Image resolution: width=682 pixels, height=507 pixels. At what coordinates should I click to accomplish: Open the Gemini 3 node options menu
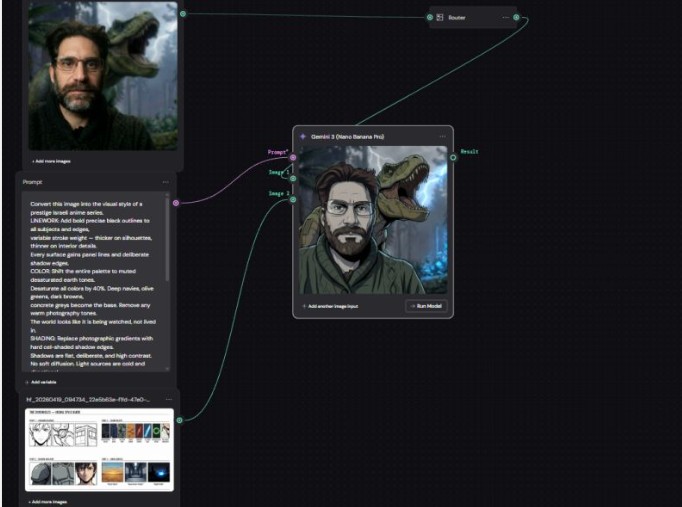pos(442,137)
